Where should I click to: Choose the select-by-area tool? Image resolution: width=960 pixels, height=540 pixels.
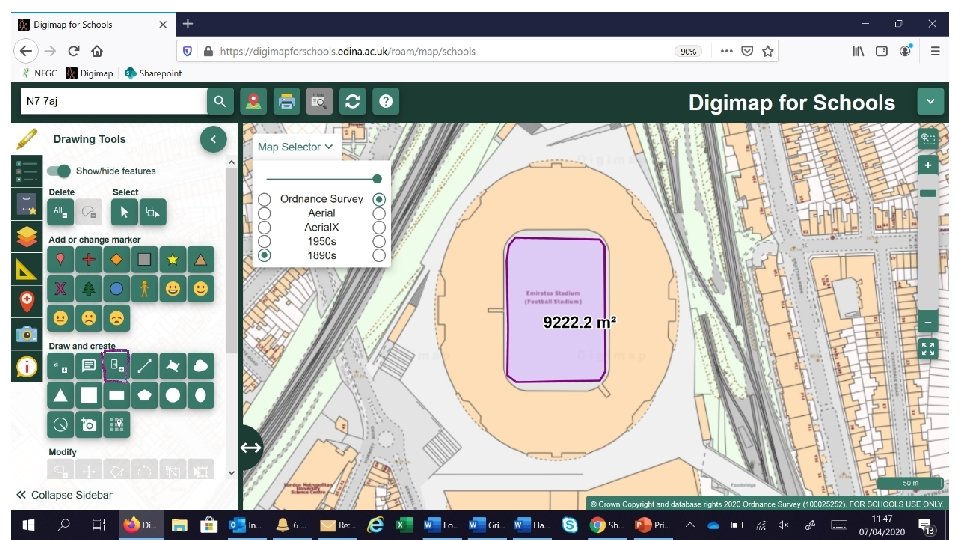point(152,212)
